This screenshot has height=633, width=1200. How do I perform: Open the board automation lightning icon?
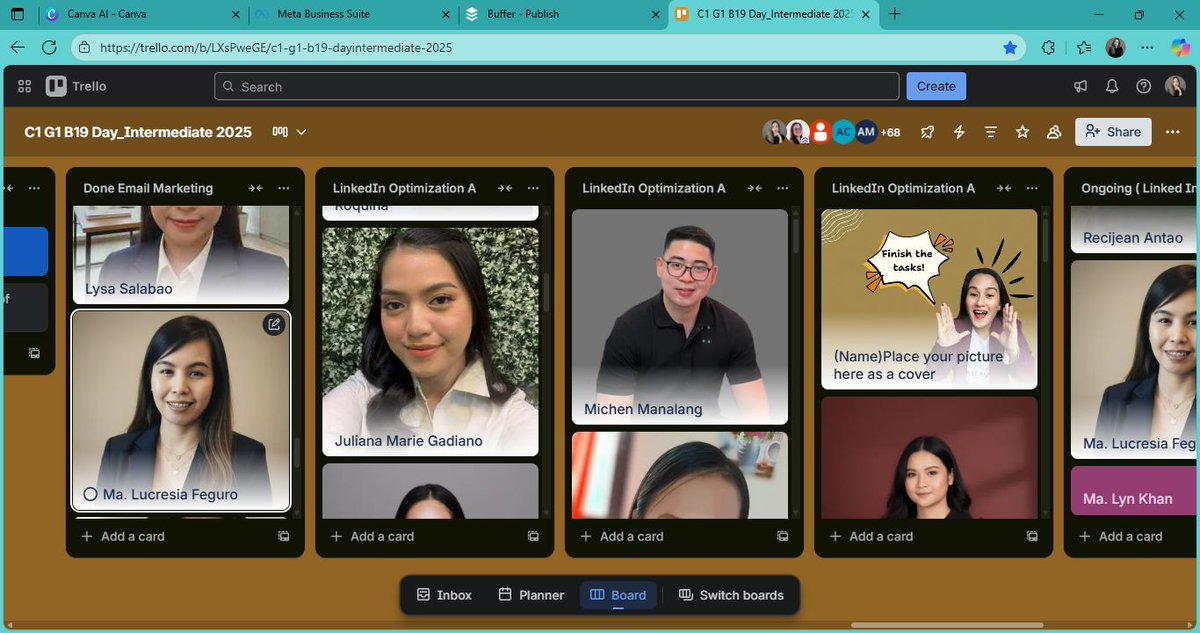tap(959, 131)
